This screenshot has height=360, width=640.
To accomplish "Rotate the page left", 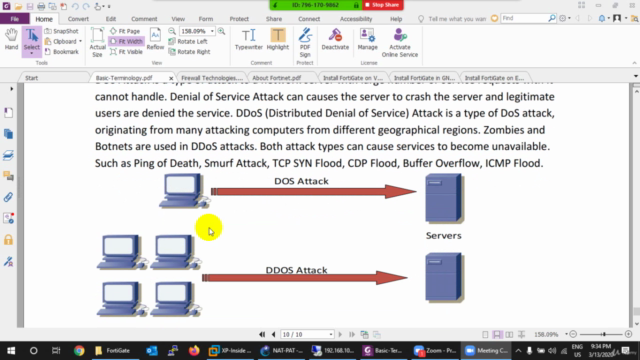I will coord(188,41).
